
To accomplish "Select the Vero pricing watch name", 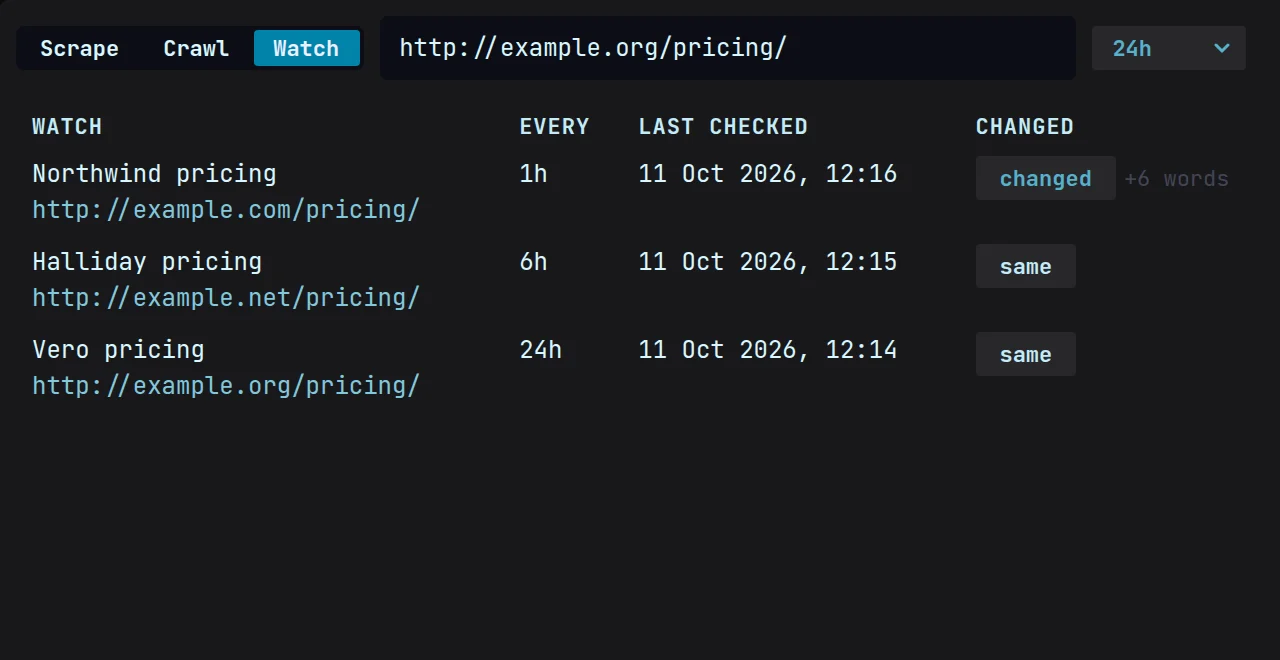I will tap(118, 350).
